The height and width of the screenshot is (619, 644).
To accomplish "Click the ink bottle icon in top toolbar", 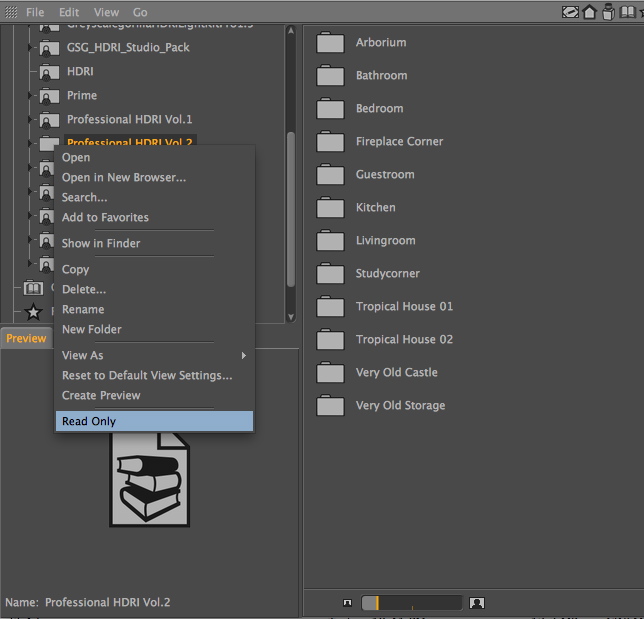I will [608, 12].
